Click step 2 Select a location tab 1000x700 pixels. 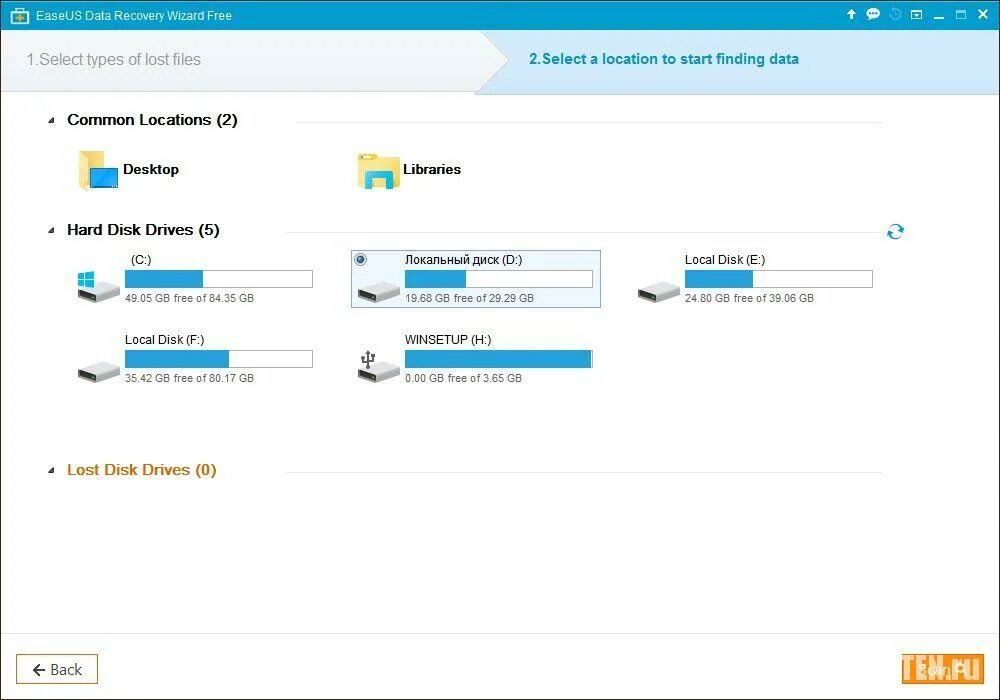(664, 59)
